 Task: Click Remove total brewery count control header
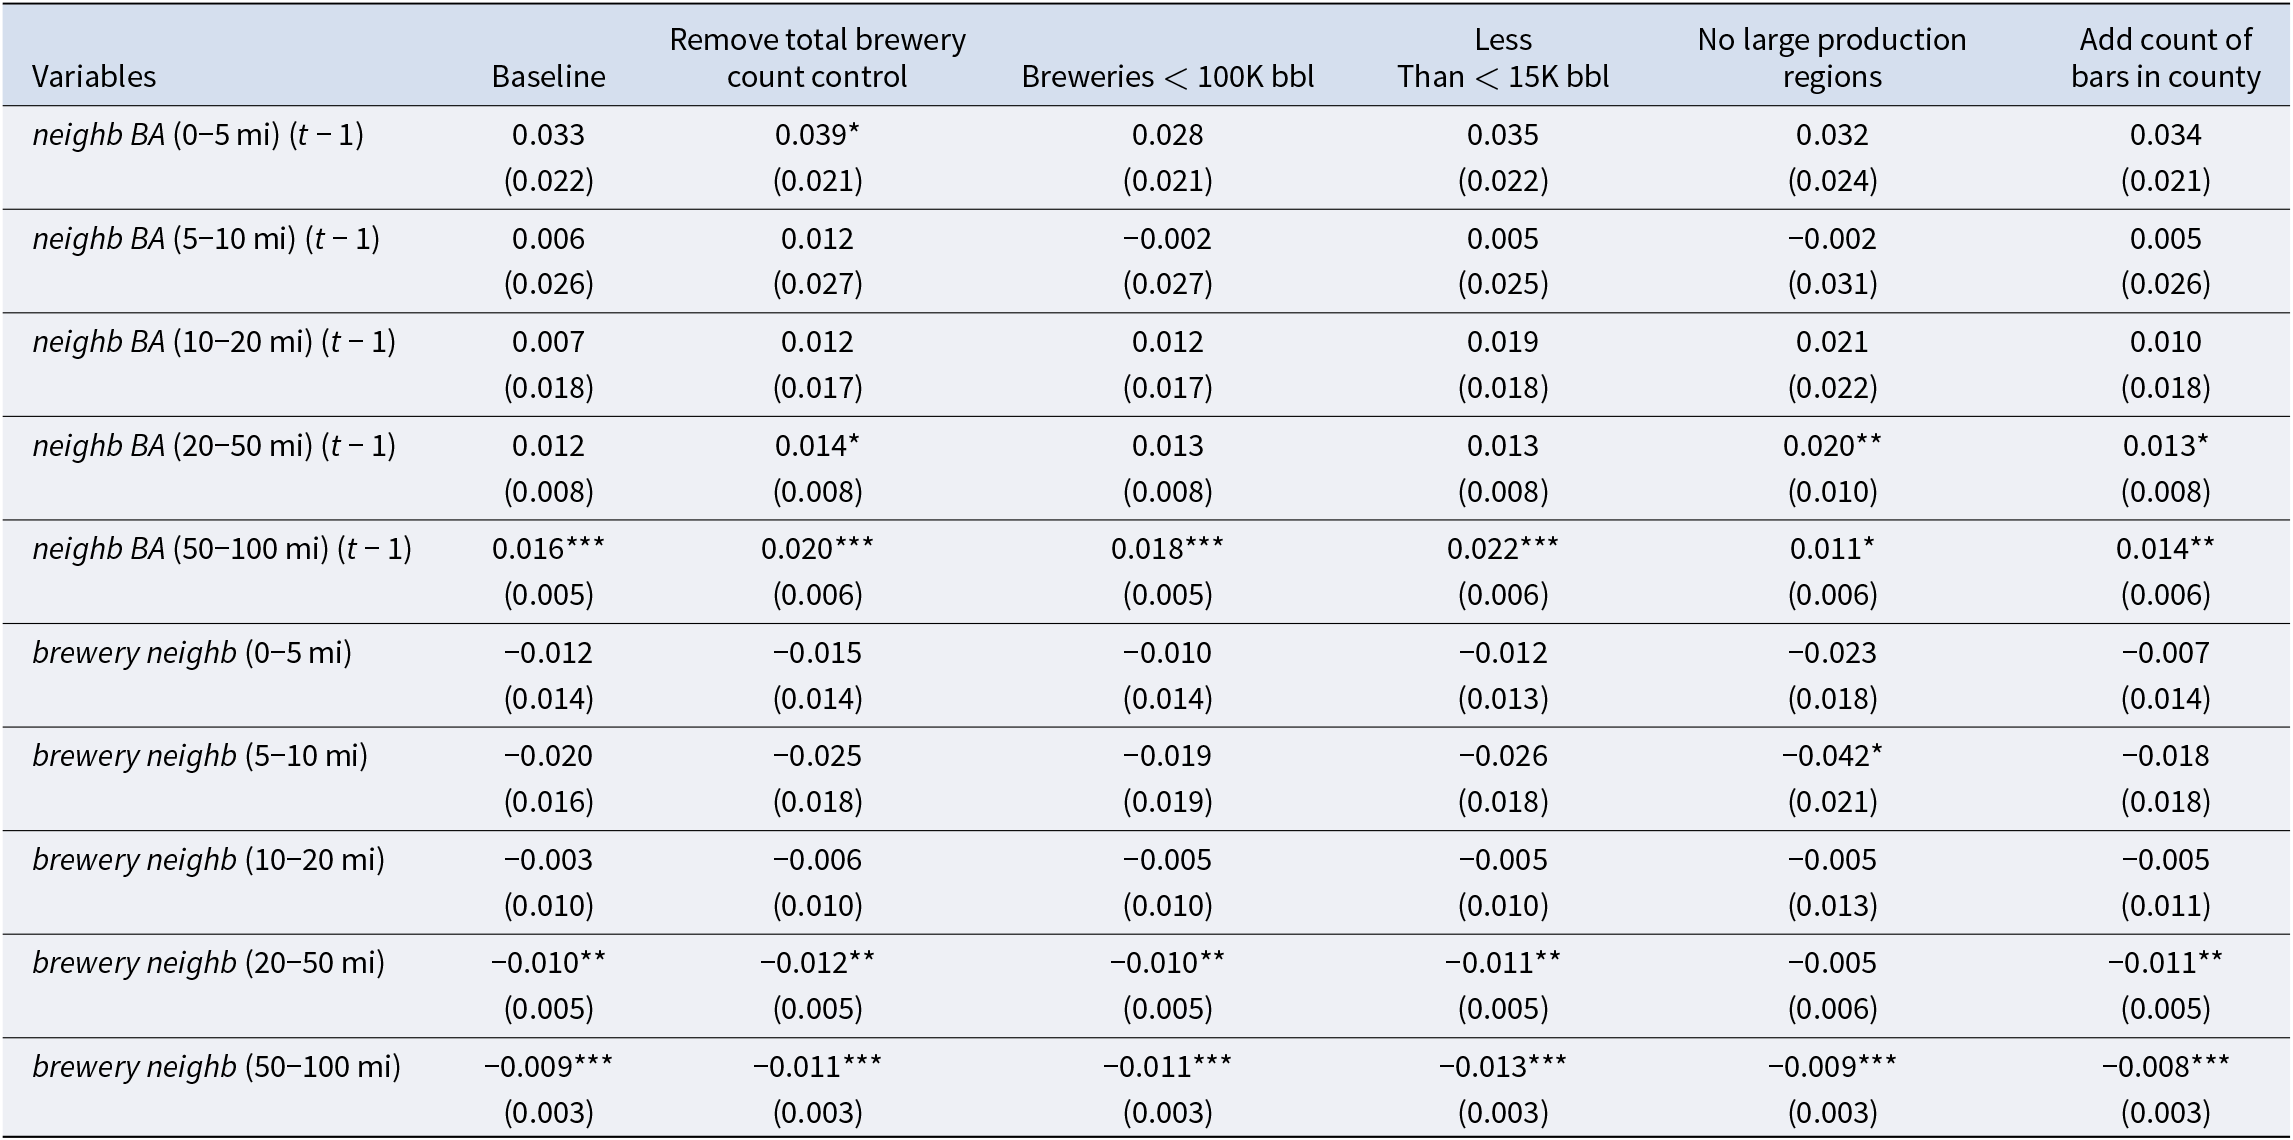click(x=817, y=58)
